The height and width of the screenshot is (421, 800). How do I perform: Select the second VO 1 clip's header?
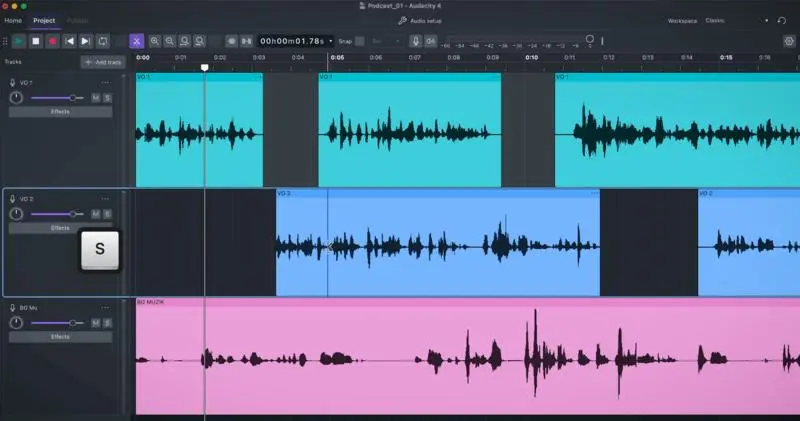(410, 77)
